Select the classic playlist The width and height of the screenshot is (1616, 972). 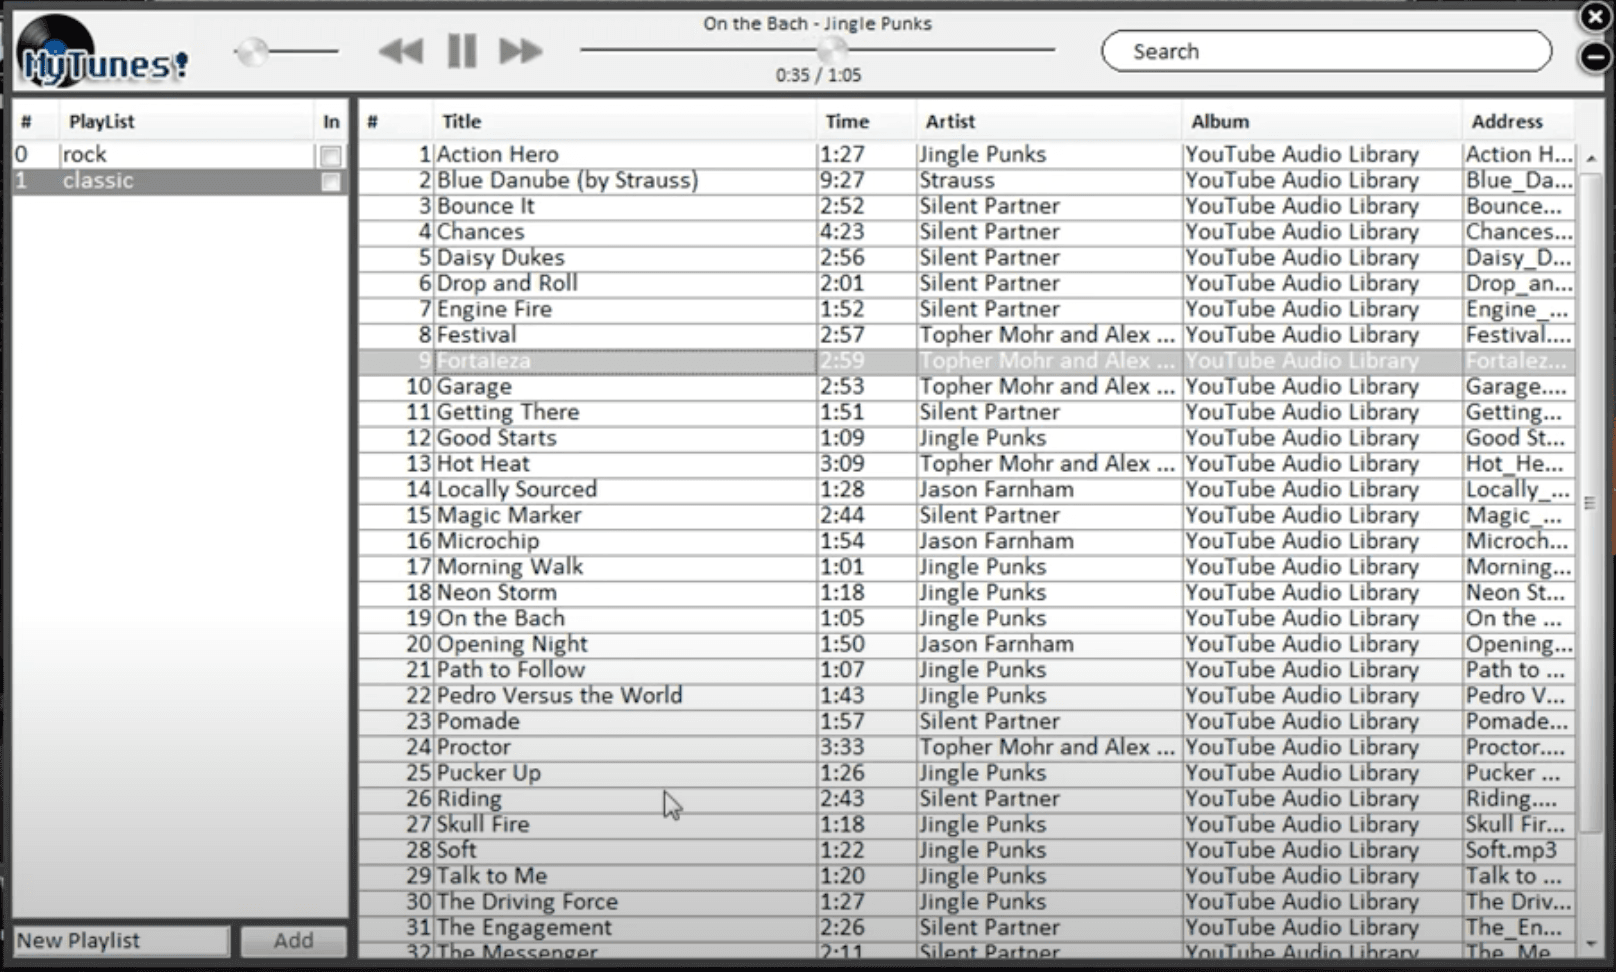pyautogui.click(x=150, y=181)
